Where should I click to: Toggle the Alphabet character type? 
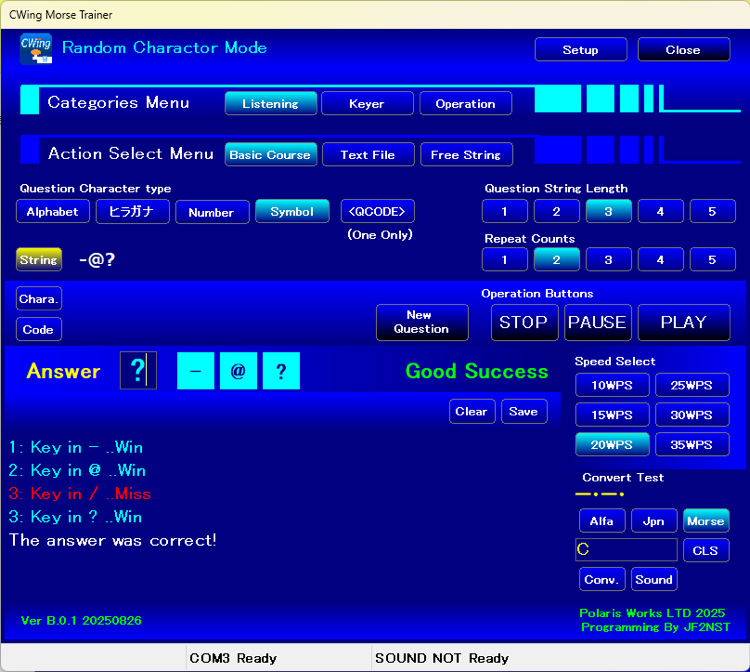coord(52,212)
